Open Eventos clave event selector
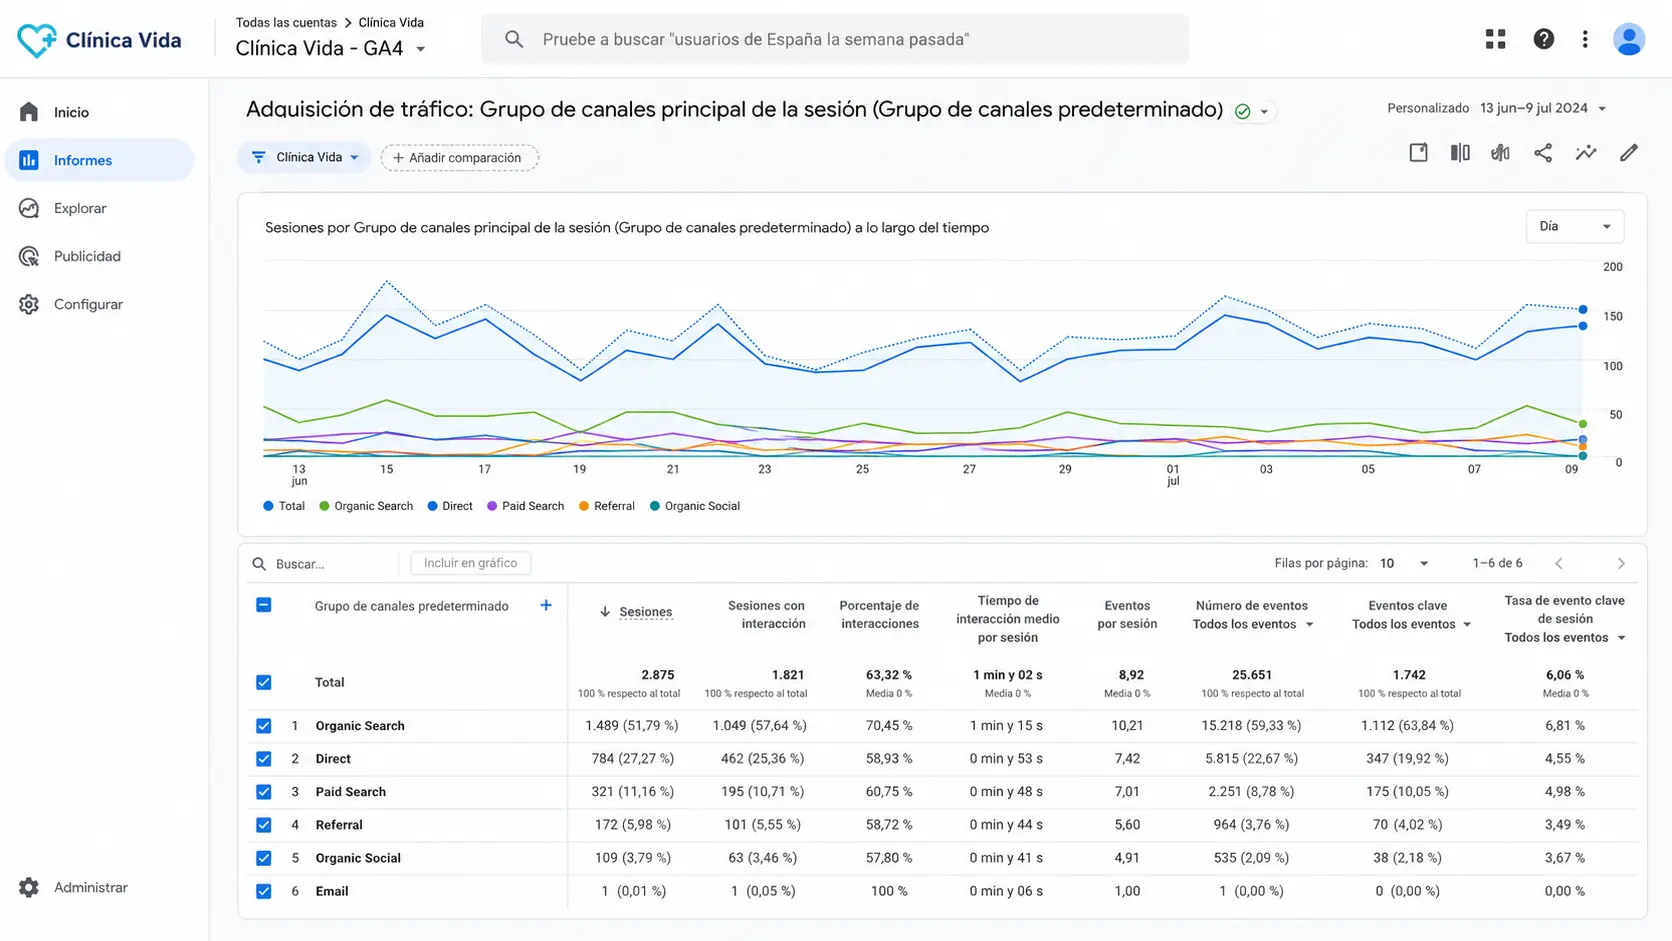This screenshot has width=1672, height=941. 1411,624
